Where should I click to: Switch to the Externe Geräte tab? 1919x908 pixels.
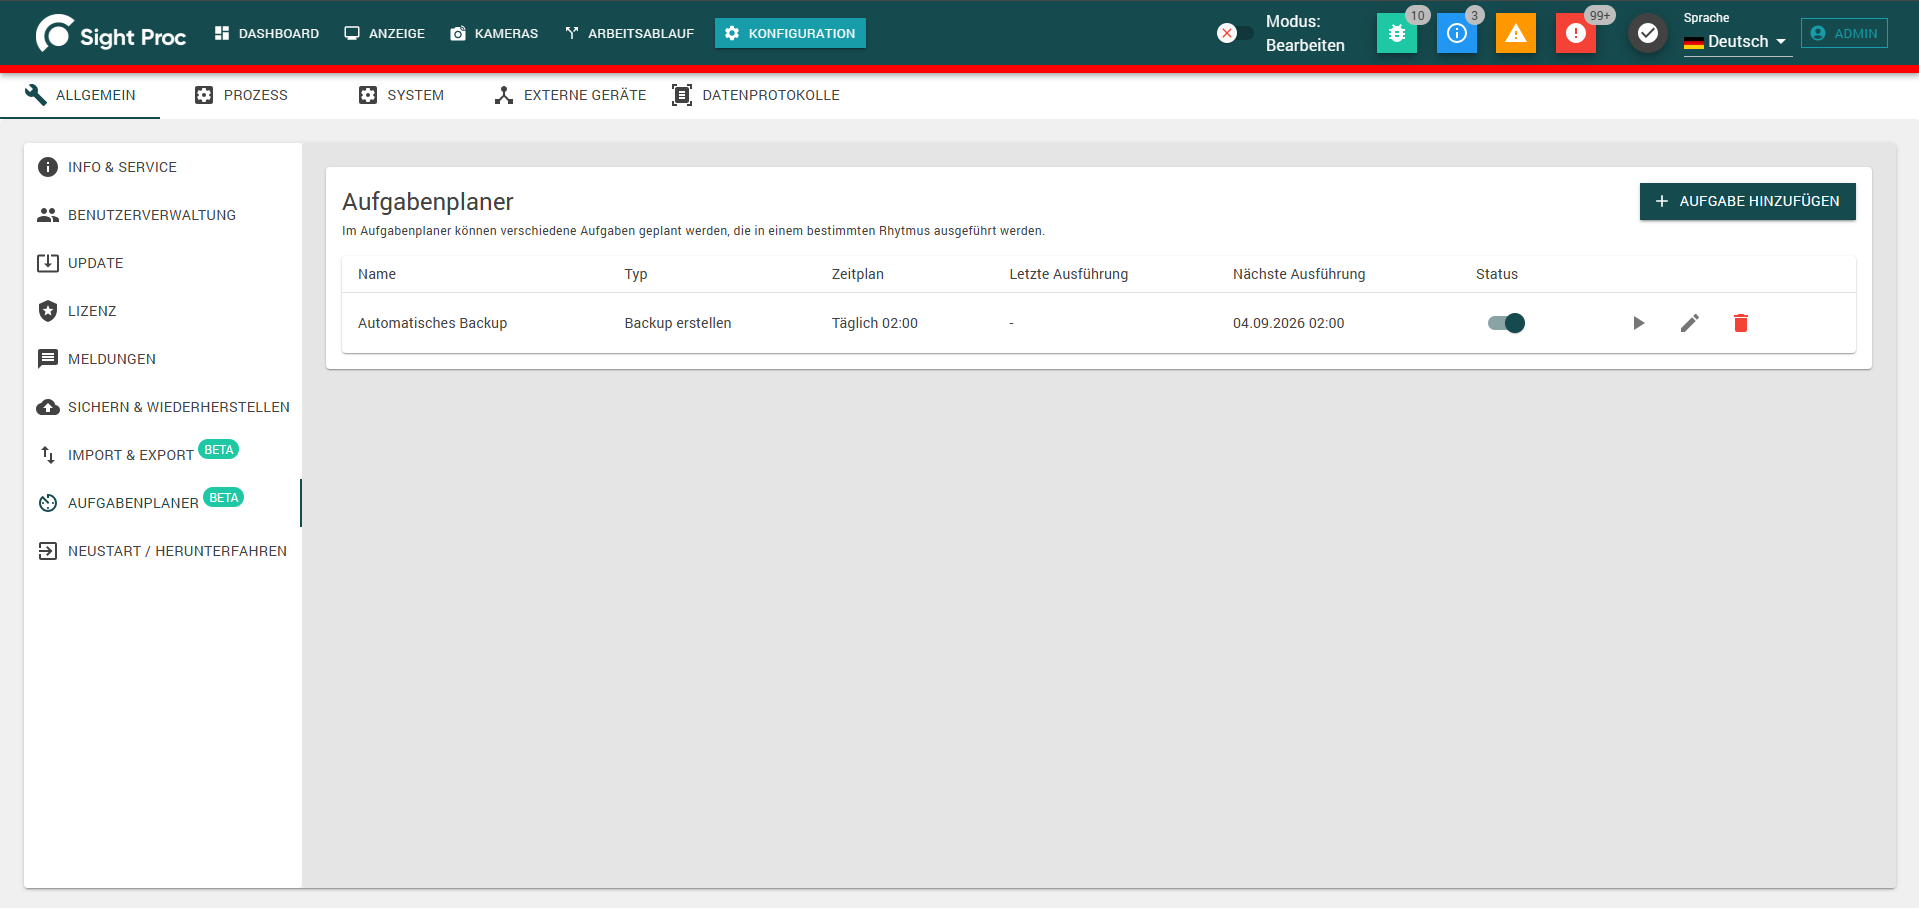pos(570,95)
